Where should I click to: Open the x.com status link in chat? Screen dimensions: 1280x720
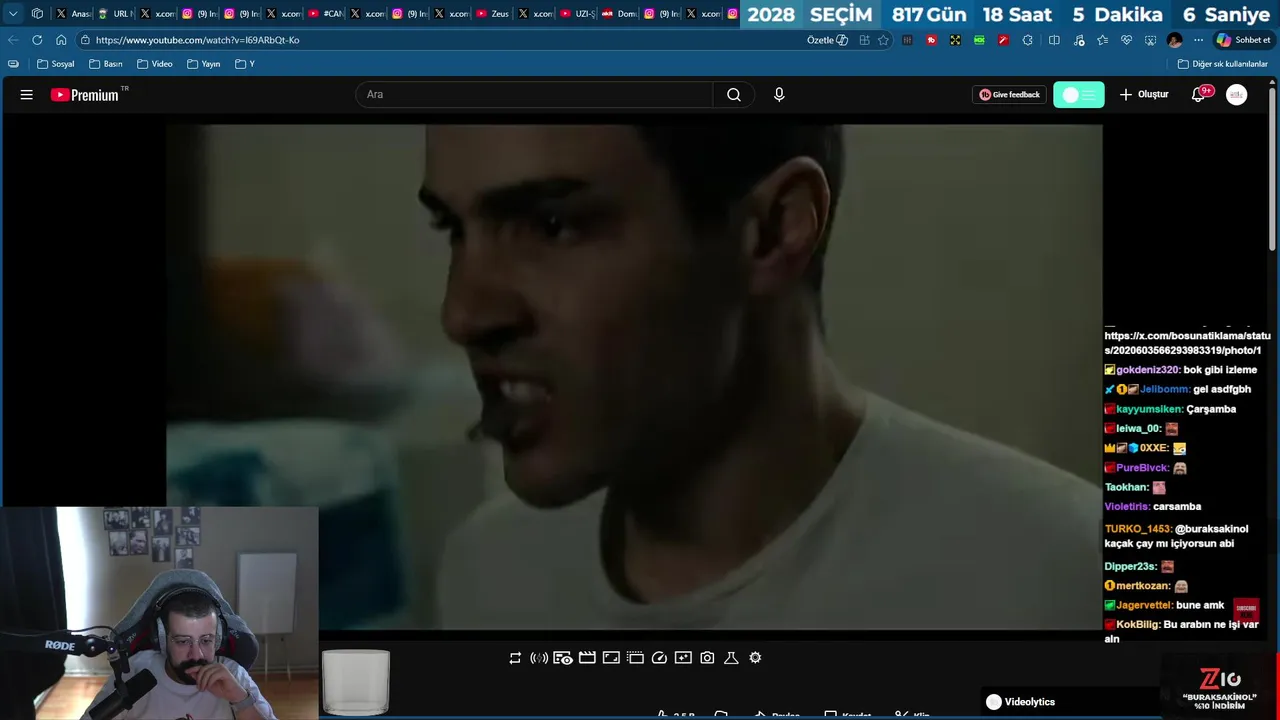1187,343
